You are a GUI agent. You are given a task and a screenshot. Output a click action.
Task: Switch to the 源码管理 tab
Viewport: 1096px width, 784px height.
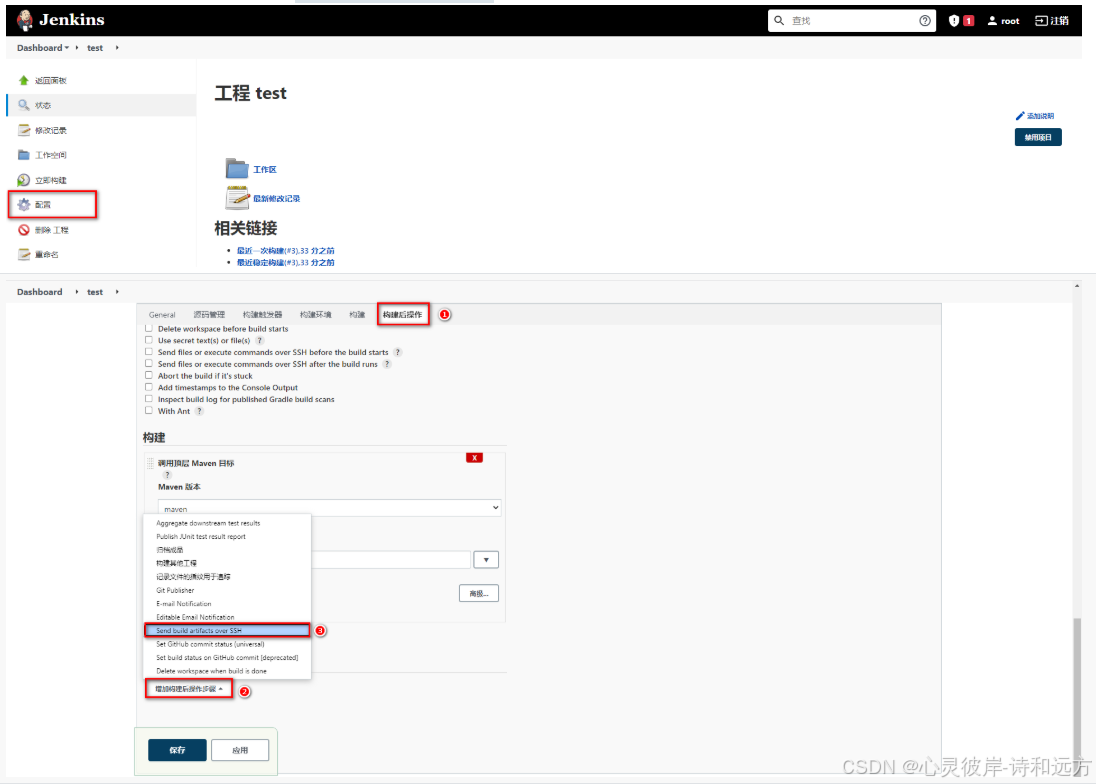tap(210, 315)
